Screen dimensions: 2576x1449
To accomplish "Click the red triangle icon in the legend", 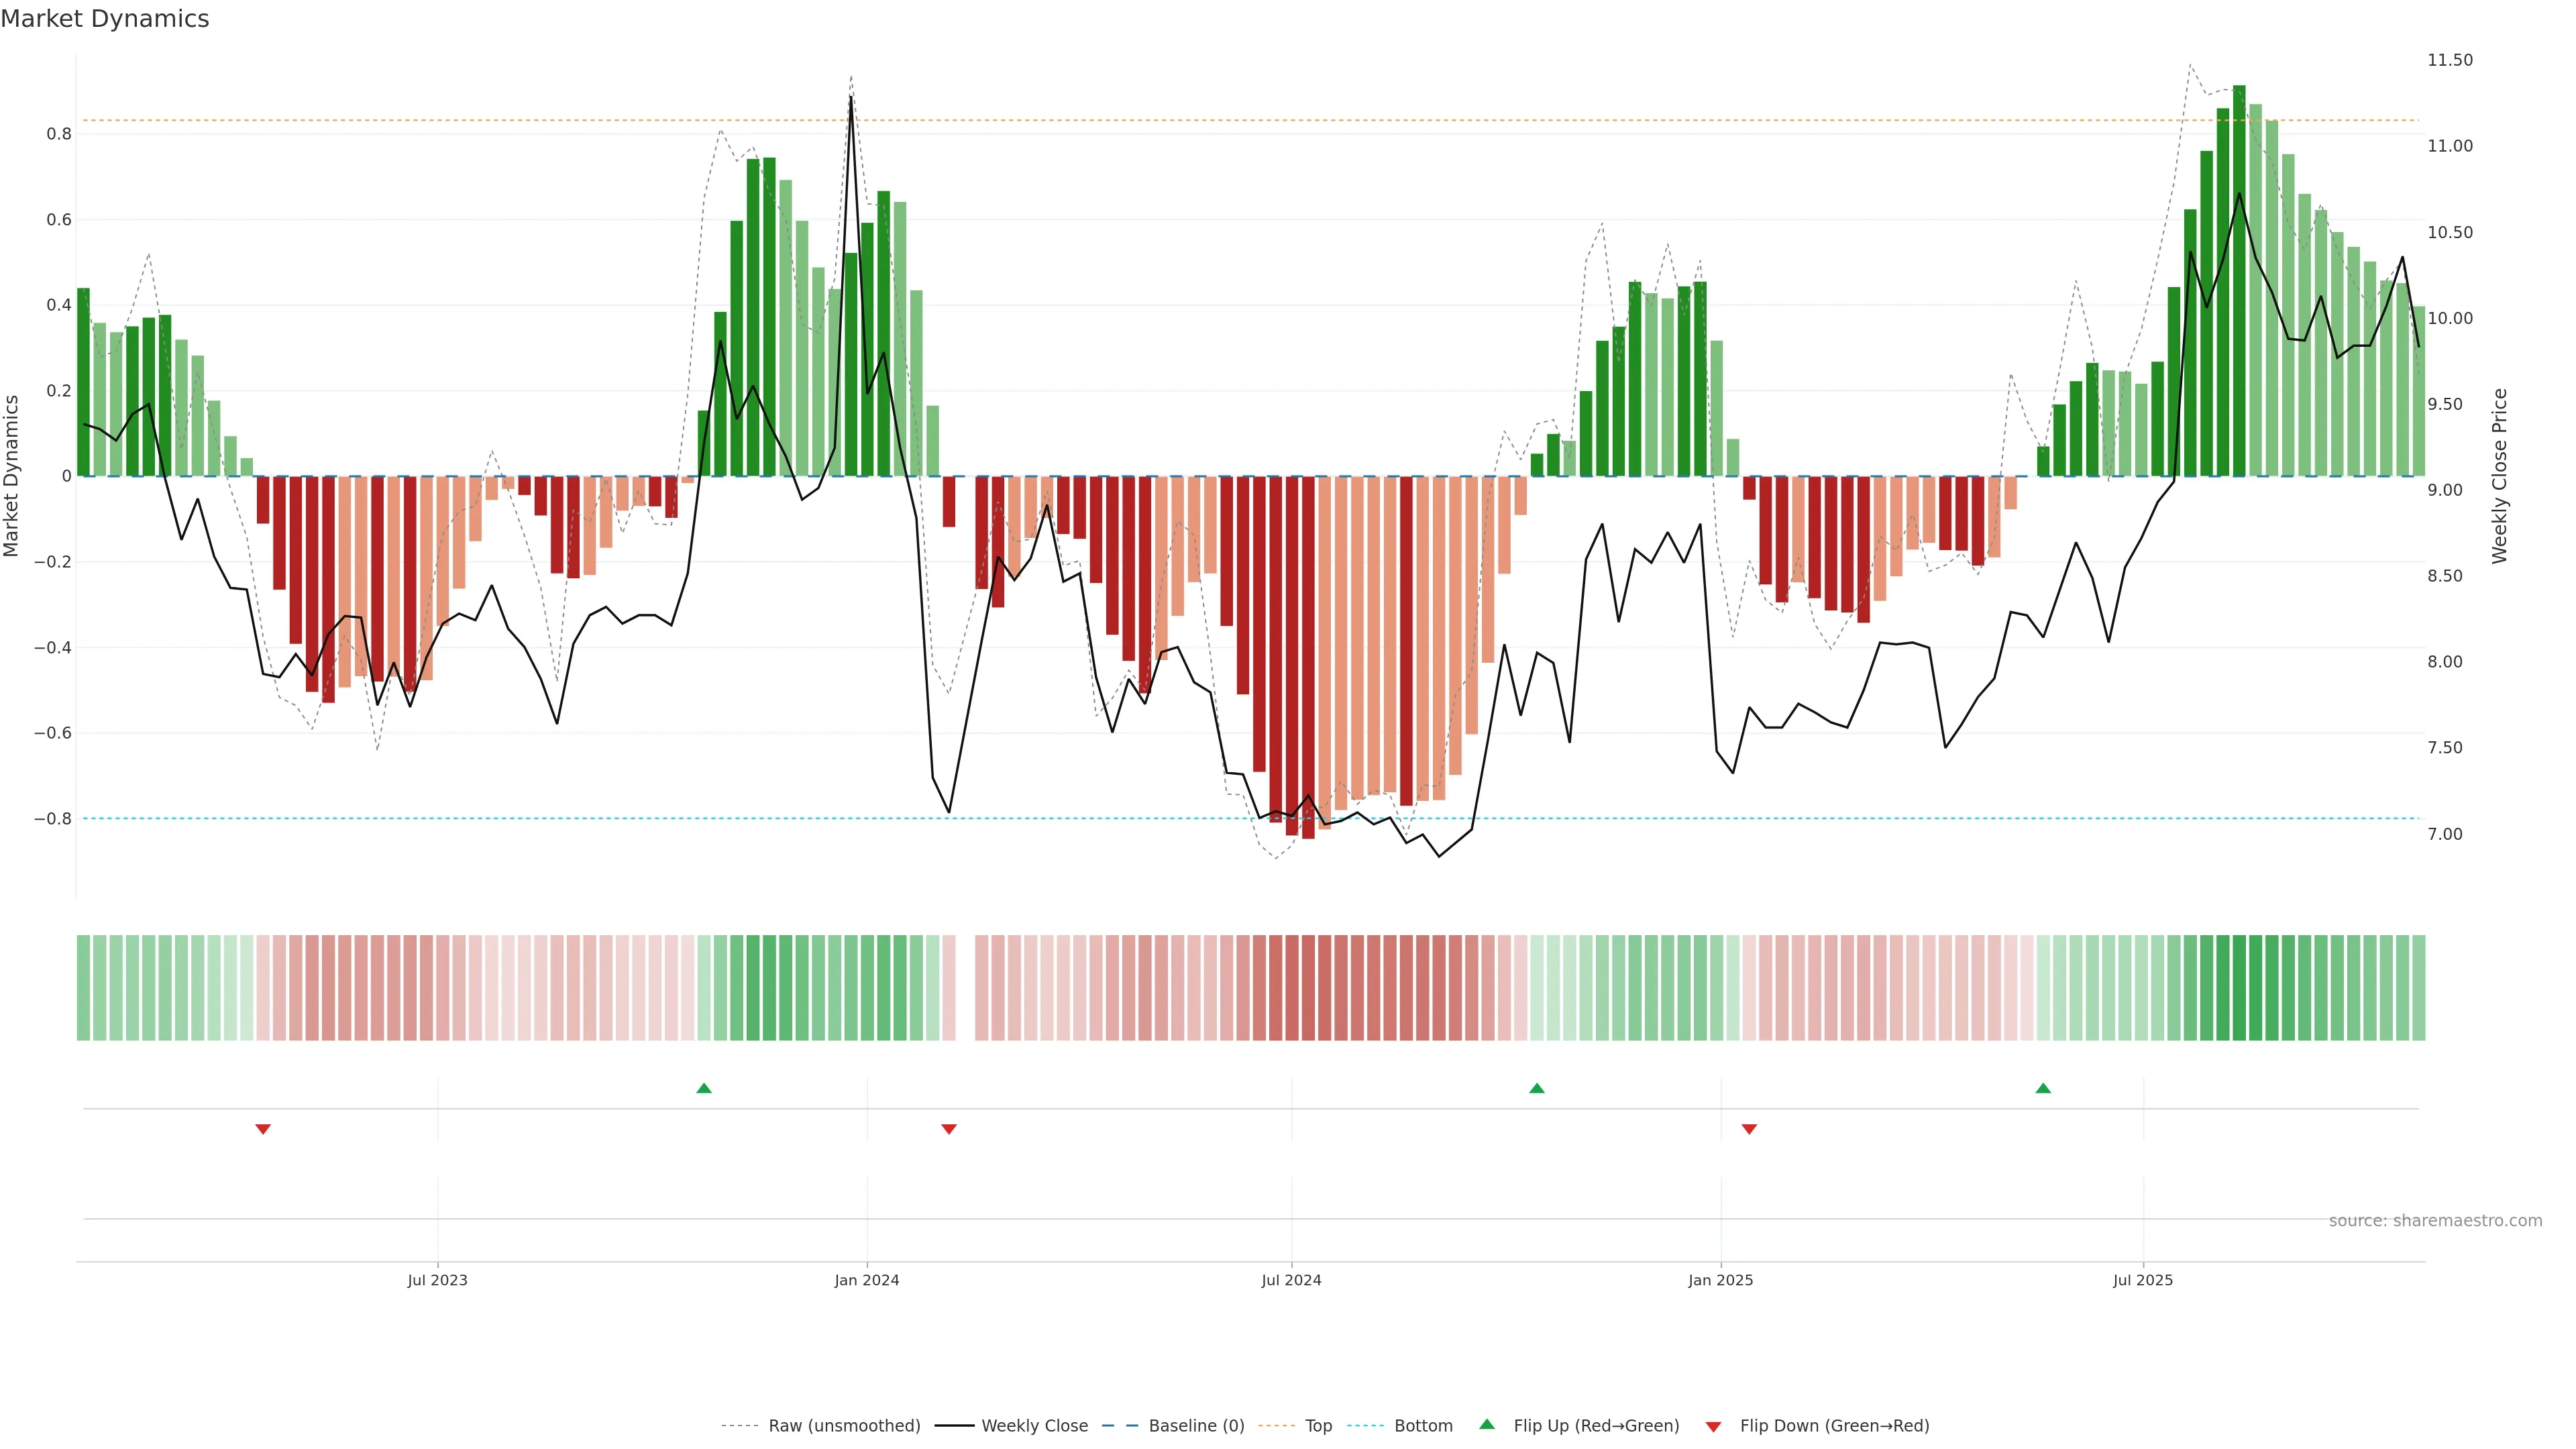I will click(1713, 1427).
